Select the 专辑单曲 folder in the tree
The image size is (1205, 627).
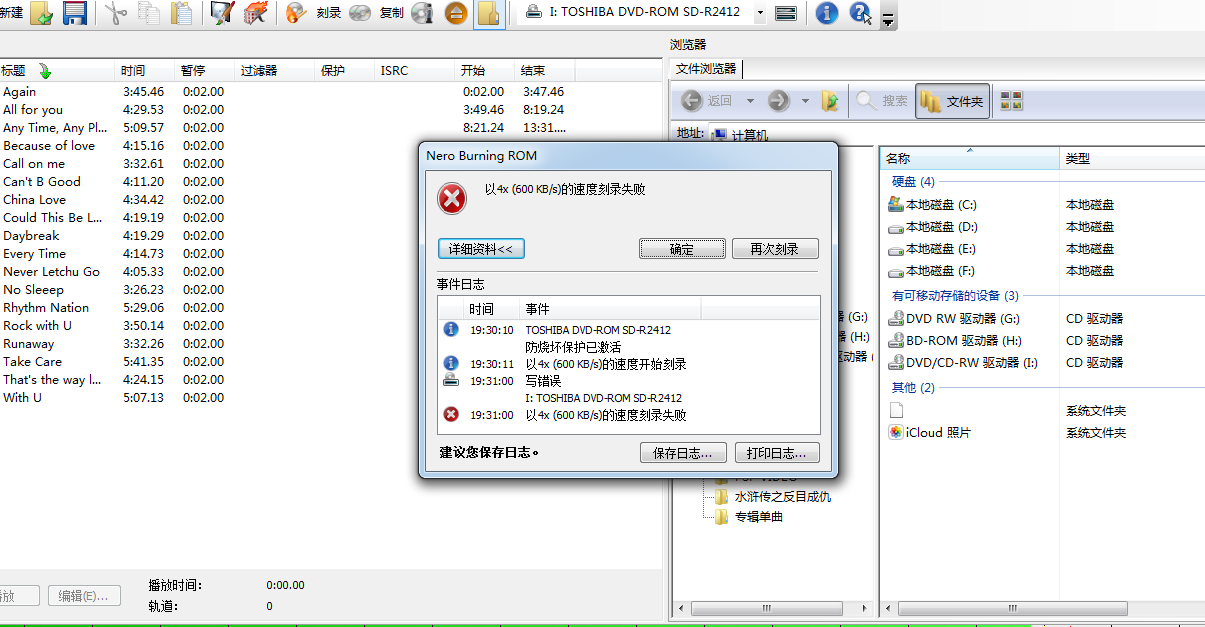[749, 517]
